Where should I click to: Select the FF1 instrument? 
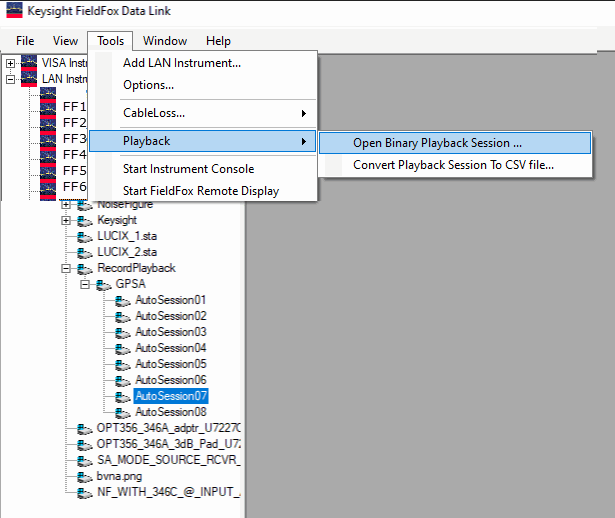pyautogui.click(x=74, y=107)
